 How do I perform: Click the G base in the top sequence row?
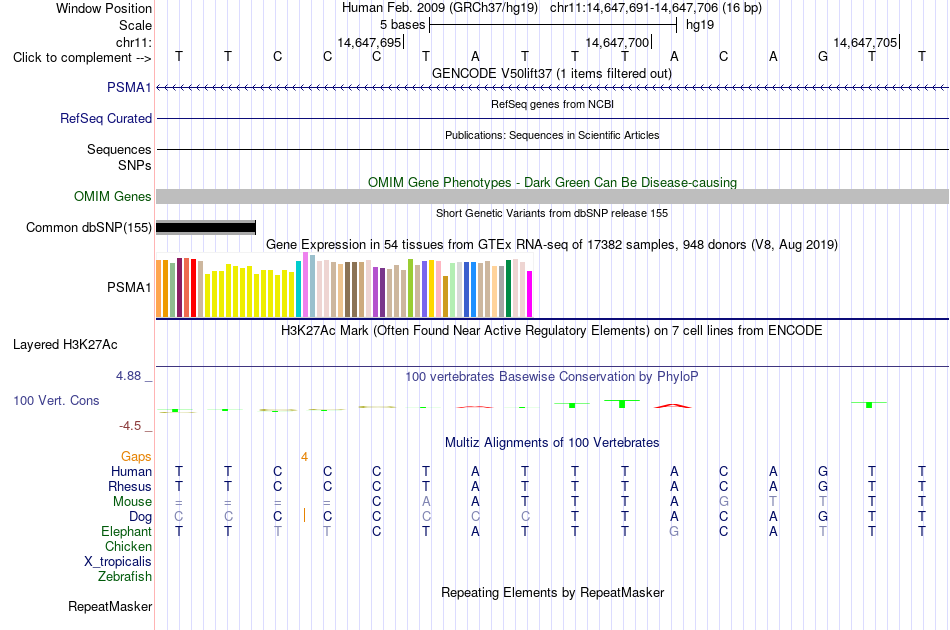[823, 57]
